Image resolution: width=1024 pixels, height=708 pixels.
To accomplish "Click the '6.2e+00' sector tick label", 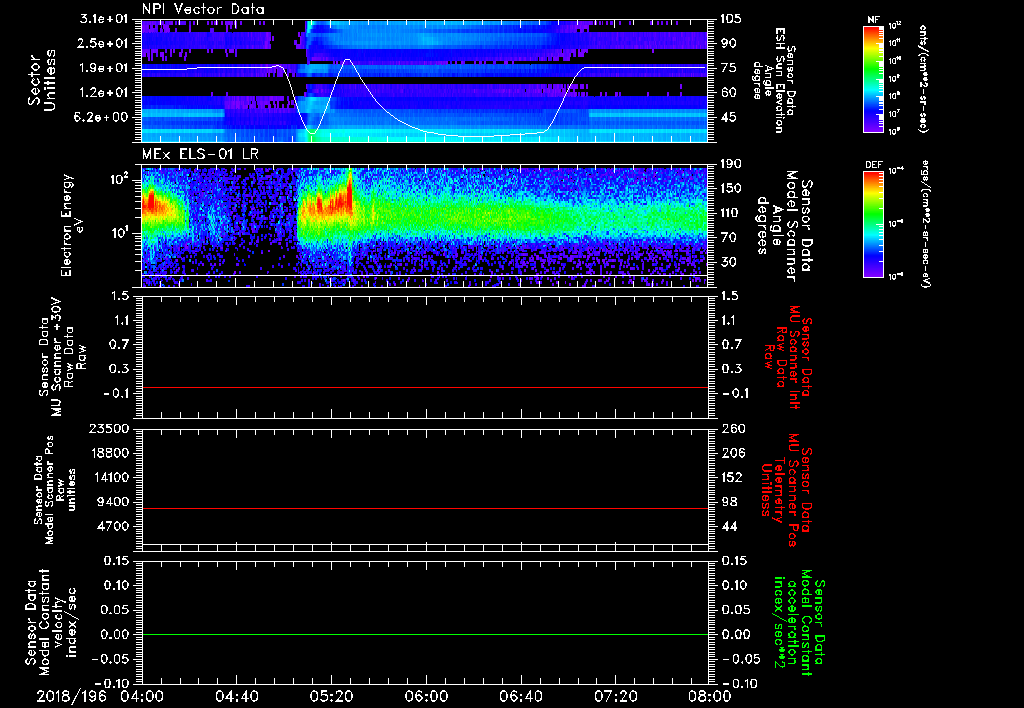I will [101, 117].
